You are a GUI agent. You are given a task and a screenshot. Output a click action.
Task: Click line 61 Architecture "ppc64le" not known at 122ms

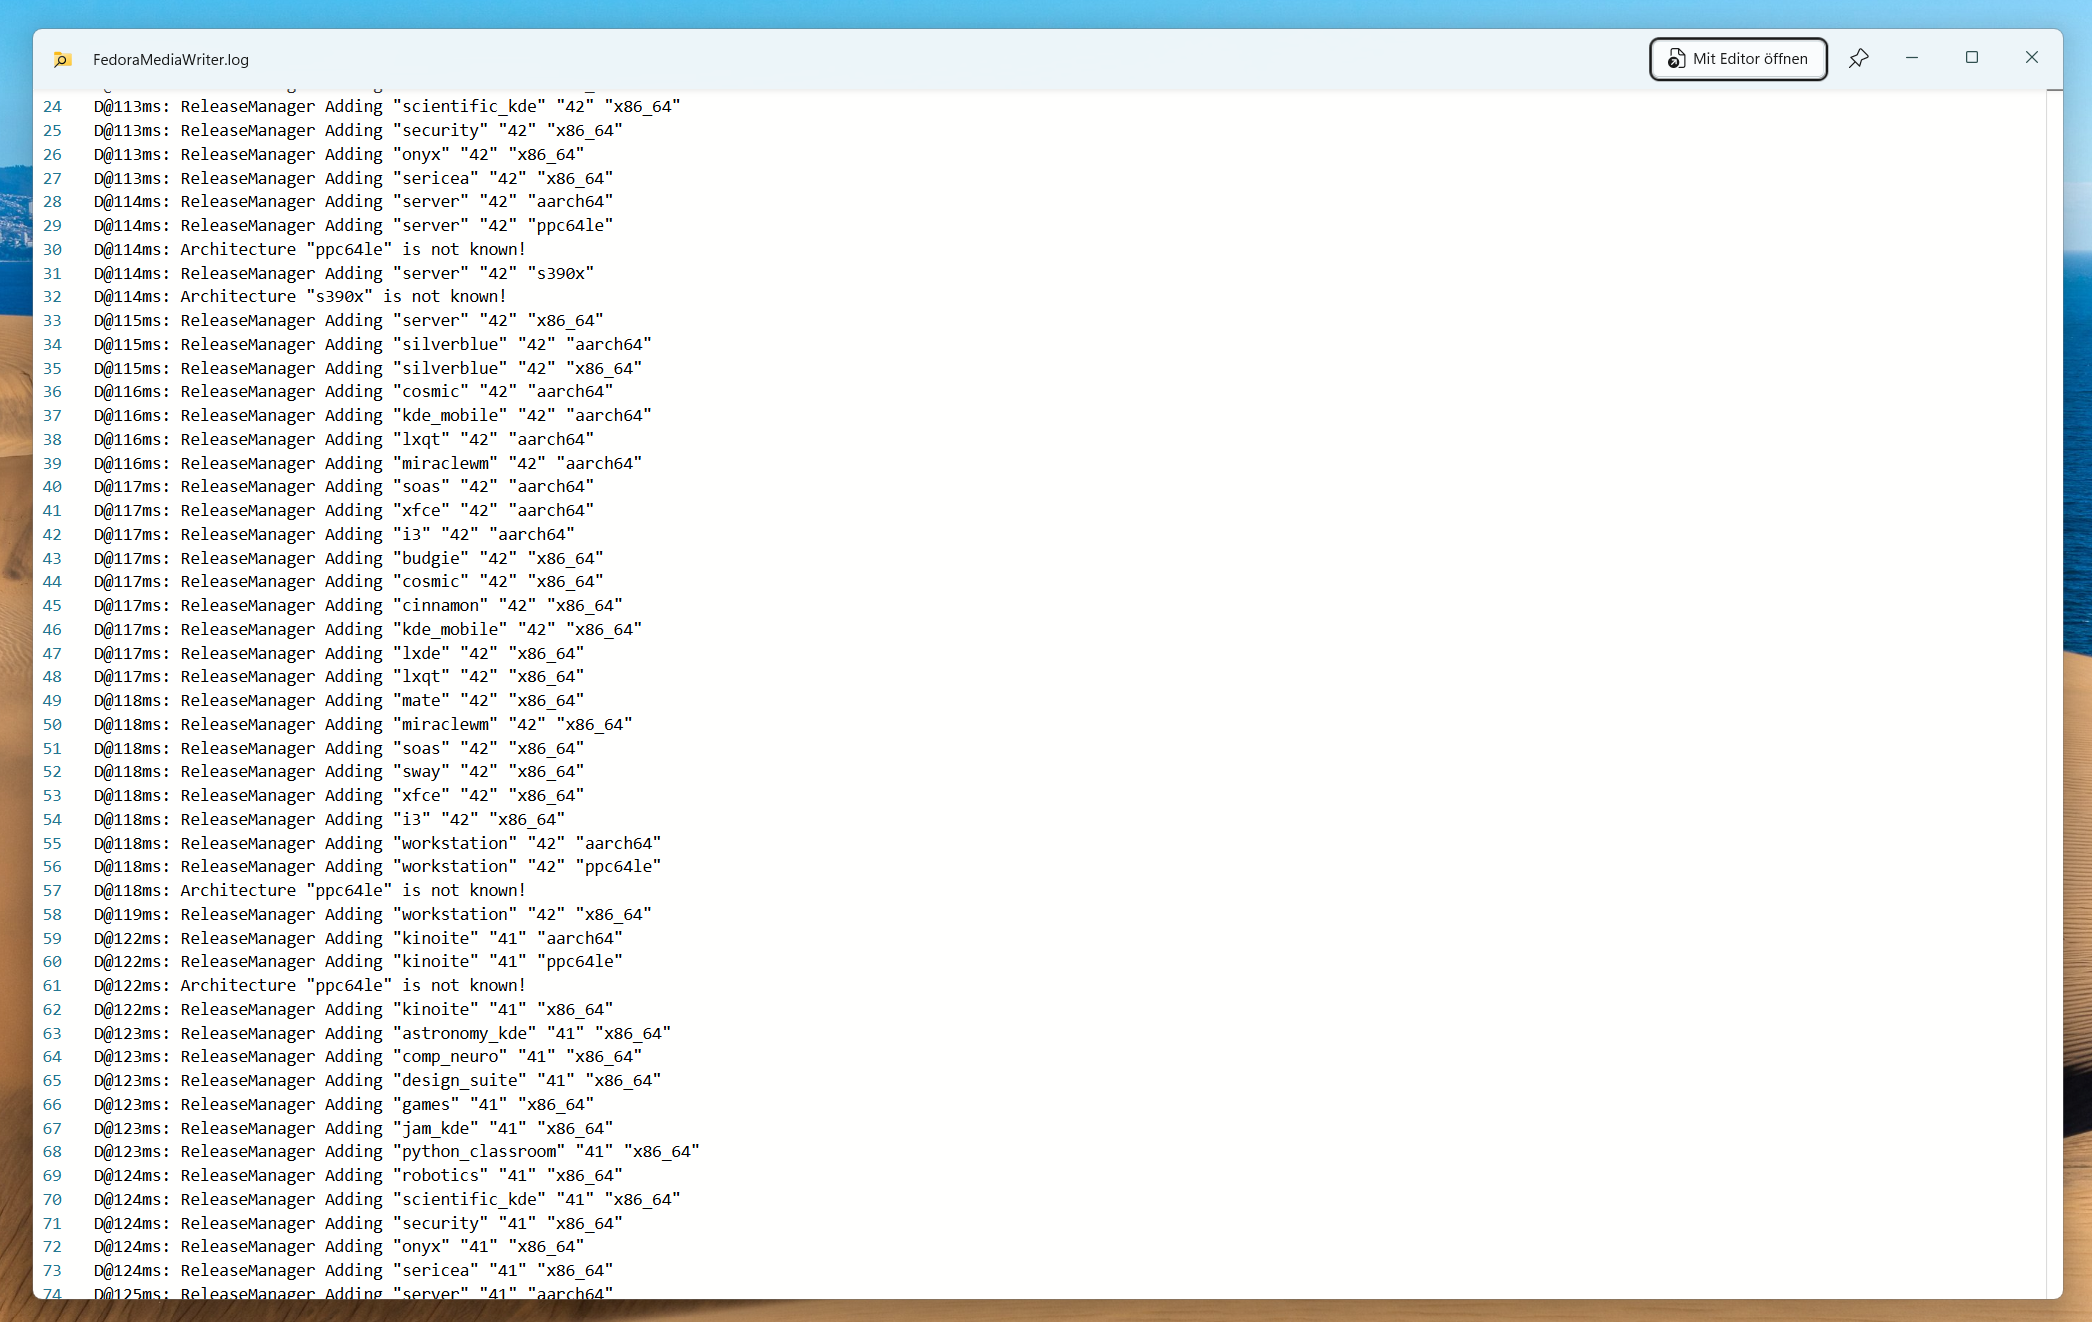click(310, 986)
